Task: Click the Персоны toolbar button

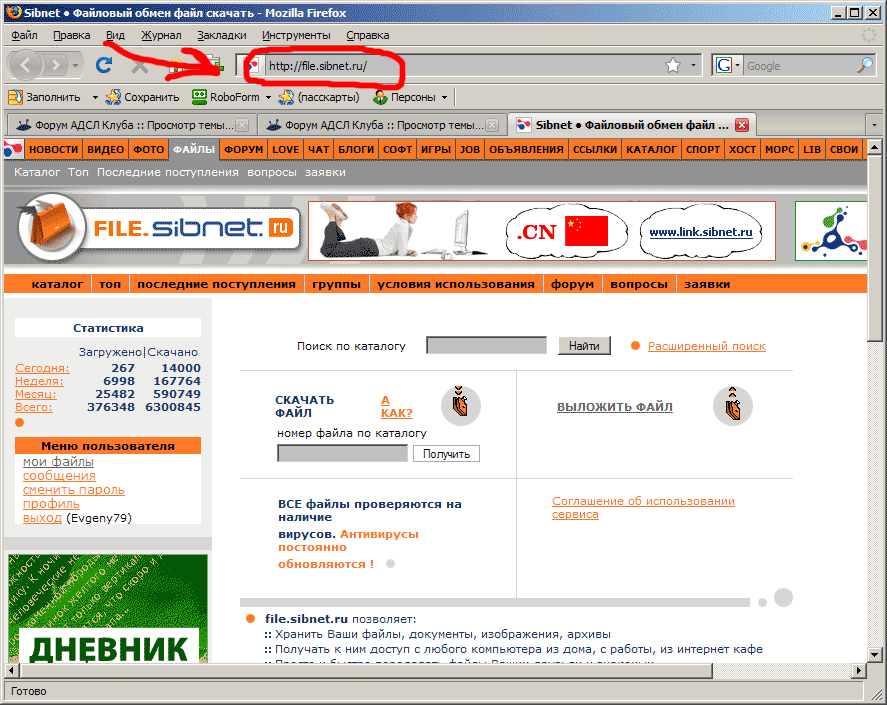Action: click(404, 97)
